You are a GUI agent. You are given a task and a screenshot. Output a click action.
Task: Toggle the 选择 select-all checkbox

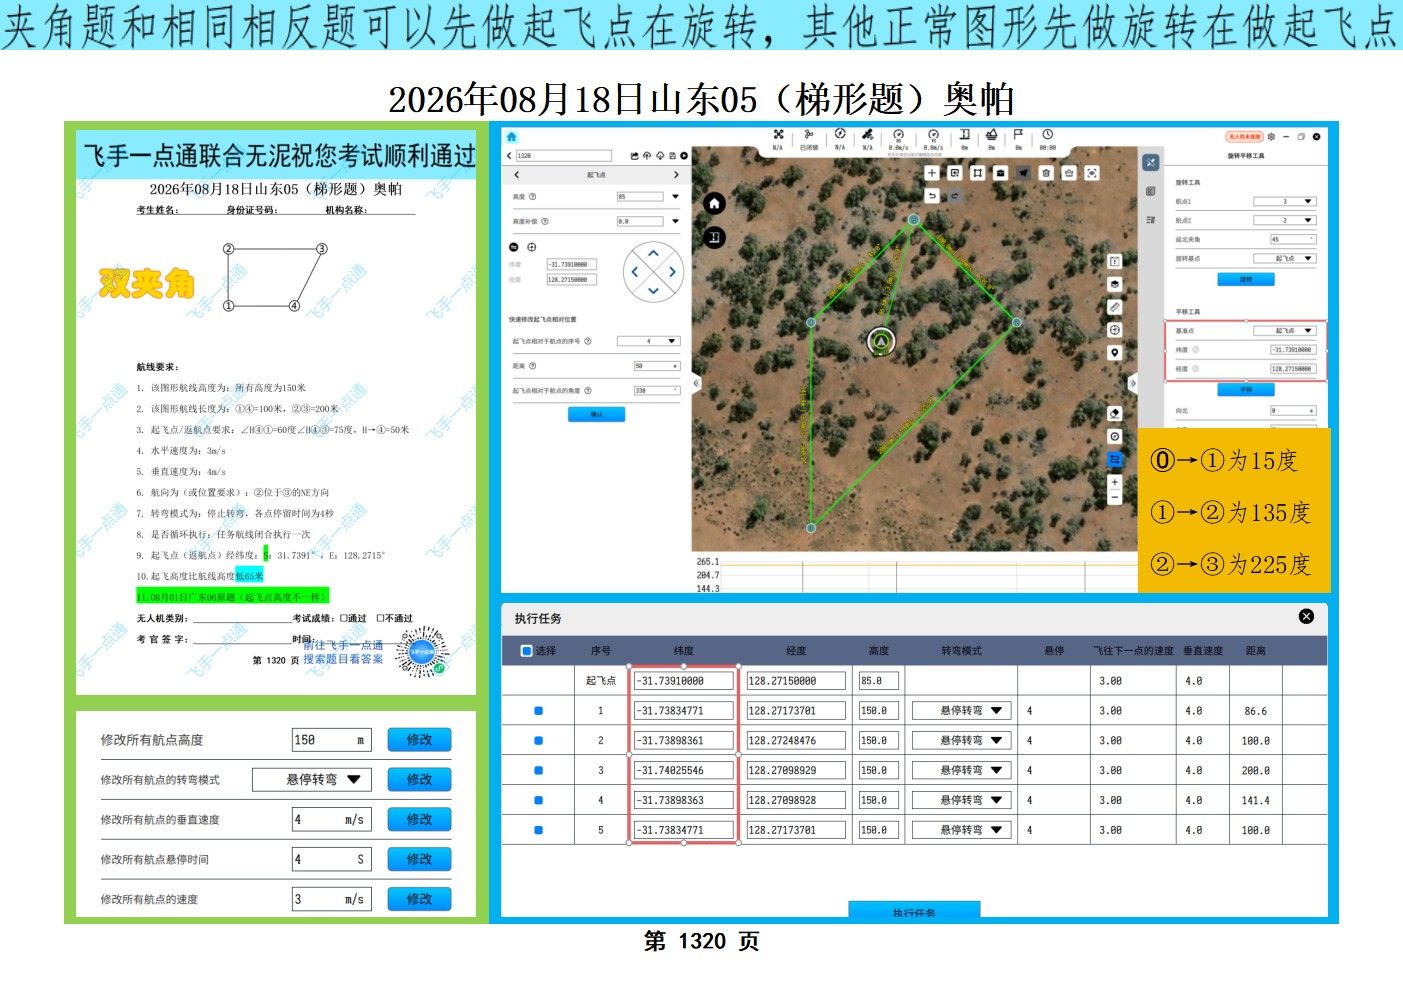[526, 651]
